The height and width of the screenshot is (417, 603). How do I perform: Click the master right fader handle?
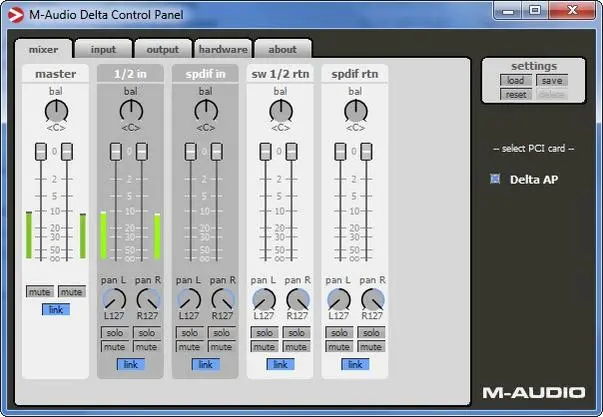click(x=67, y=152)
